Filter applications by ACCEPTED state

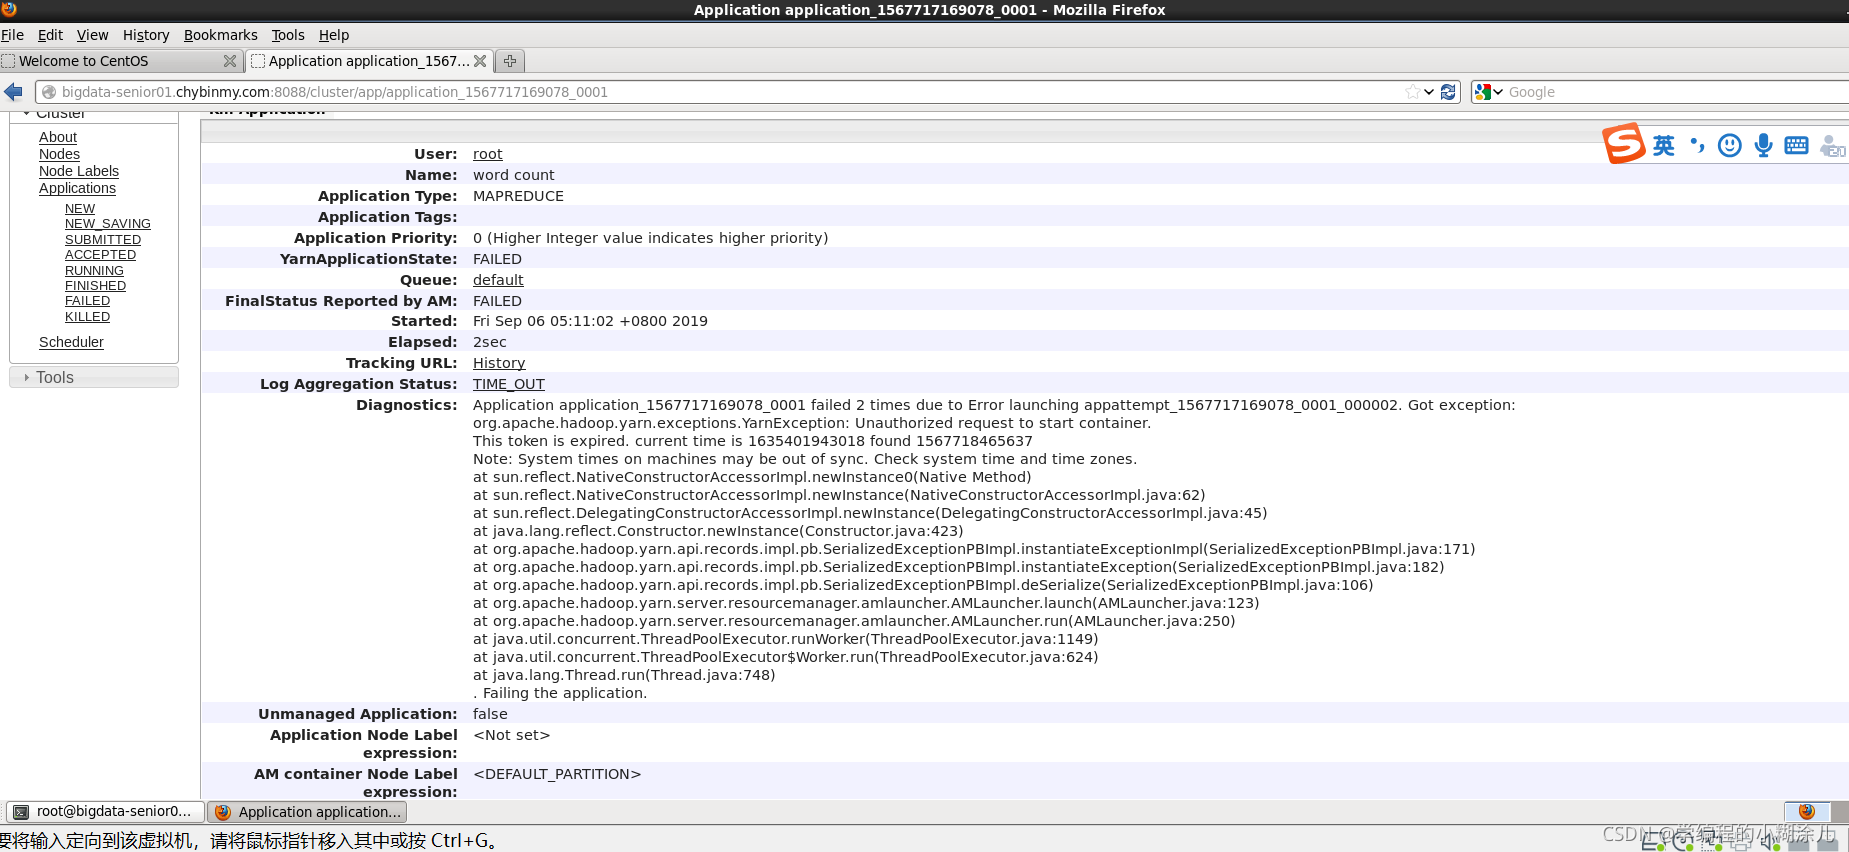pyautogui.click(x=100, y=255)
